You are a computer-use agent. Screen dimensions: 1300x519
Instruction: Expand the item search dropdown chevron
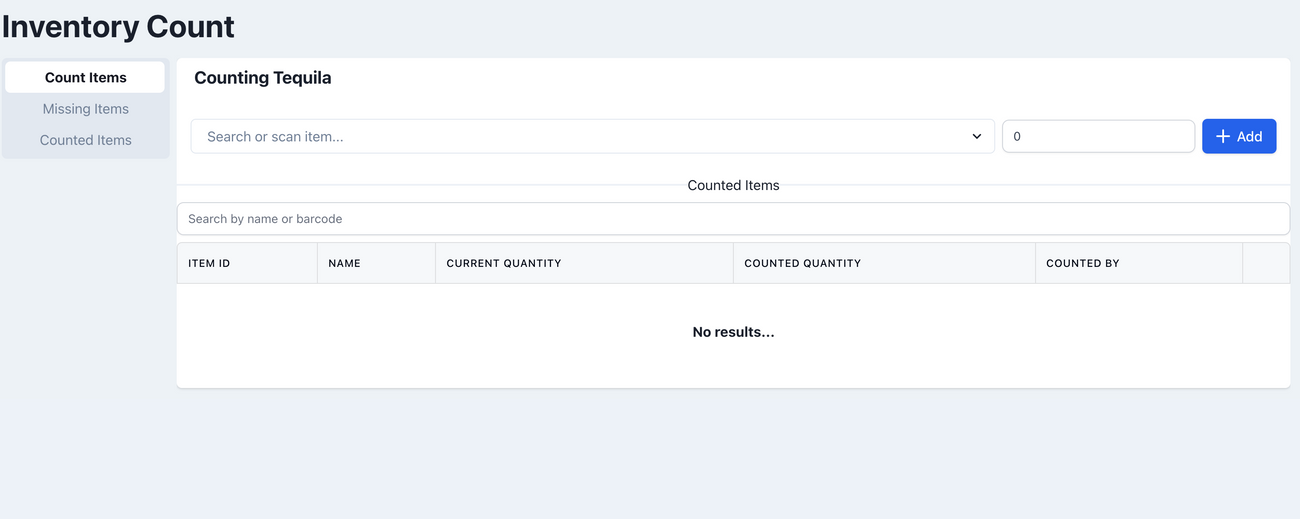click(x=977, y=137)
